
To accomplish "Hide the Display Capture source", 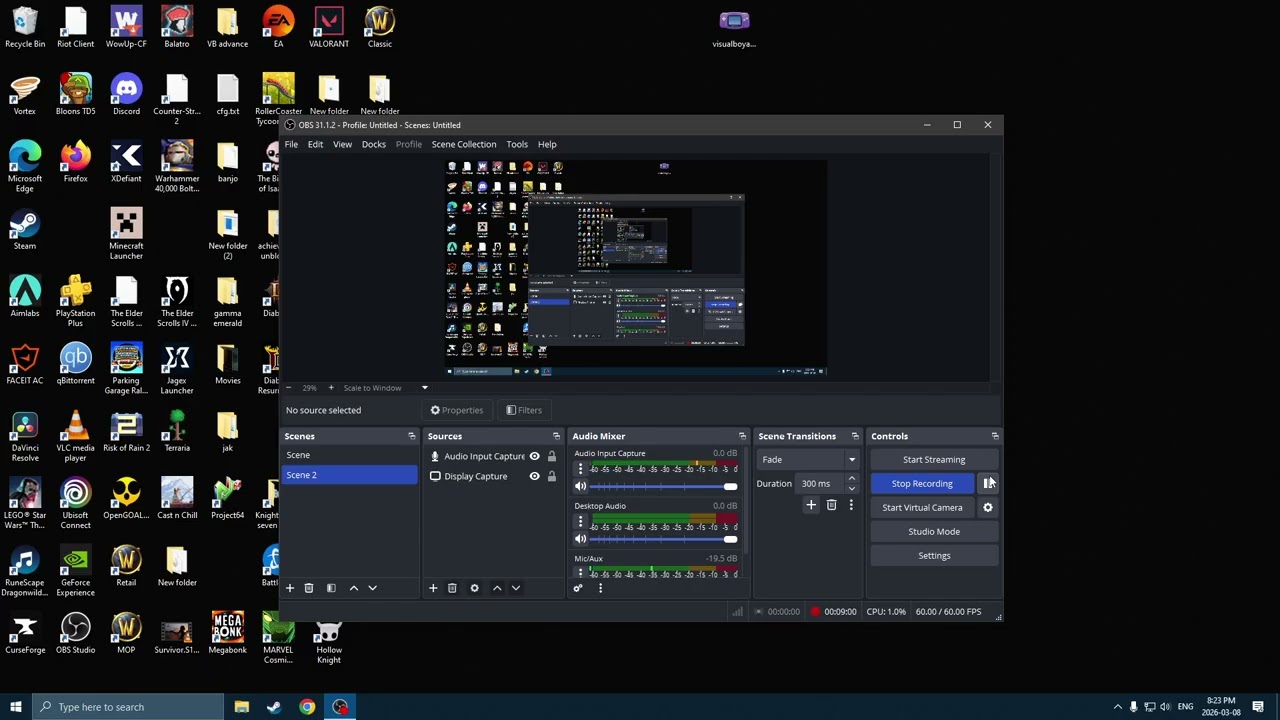I will pos(534,477).
